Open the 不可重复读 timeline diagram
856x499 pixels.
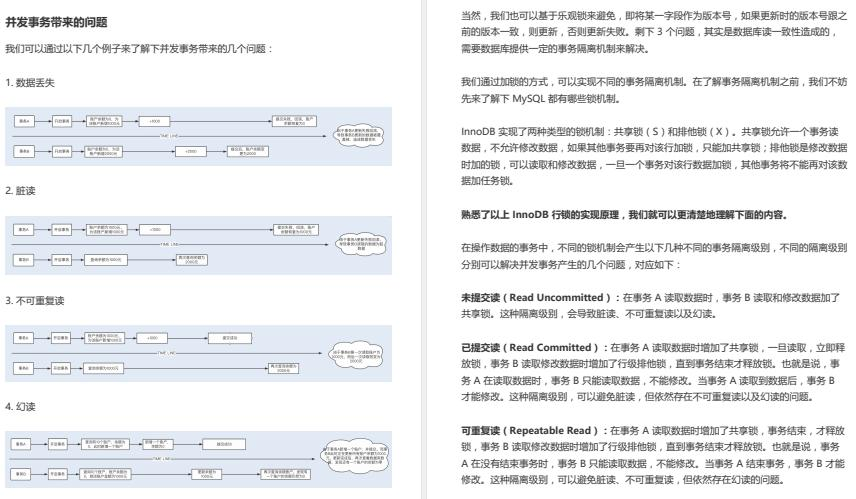tap(199, 353)
